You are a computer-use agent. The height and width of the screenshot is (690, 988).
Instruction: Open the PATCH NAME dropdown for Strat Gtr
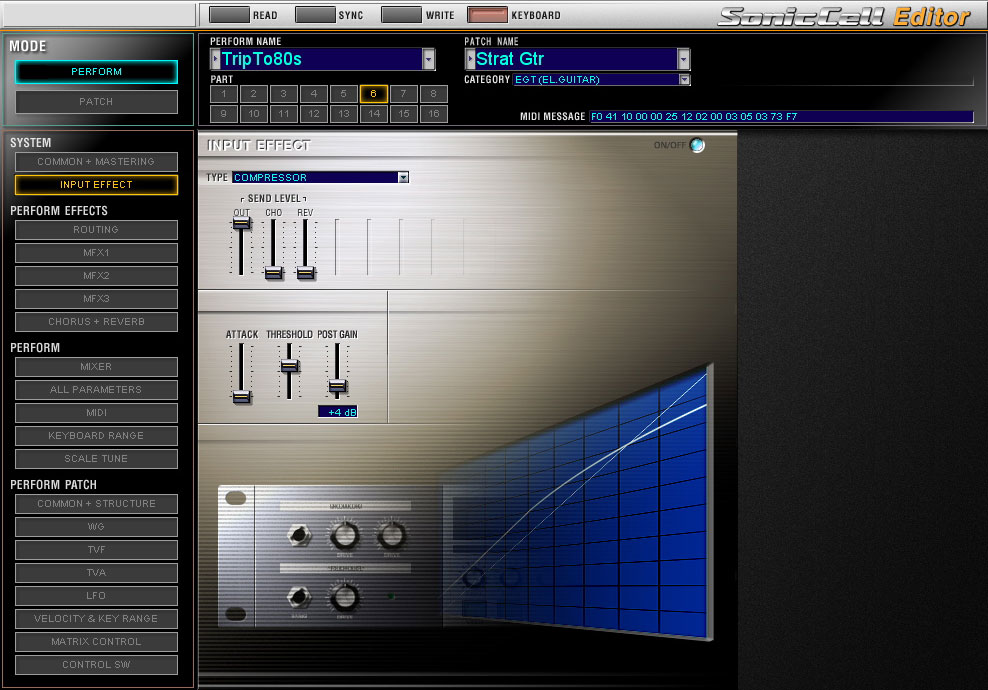683,60
